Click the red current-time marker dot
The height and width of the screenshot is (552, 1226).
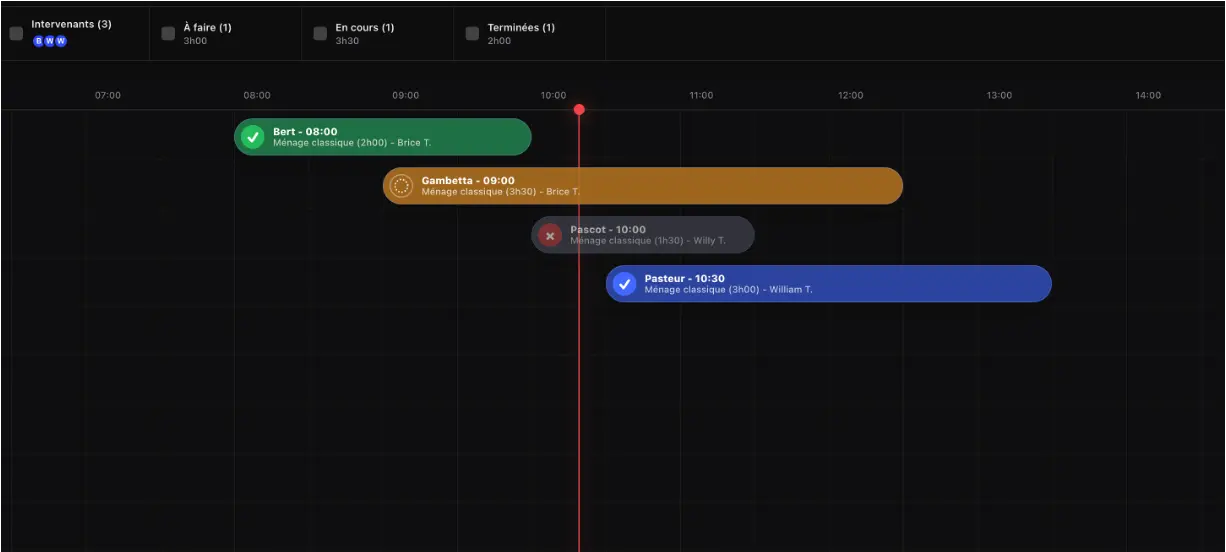(579, 110)
